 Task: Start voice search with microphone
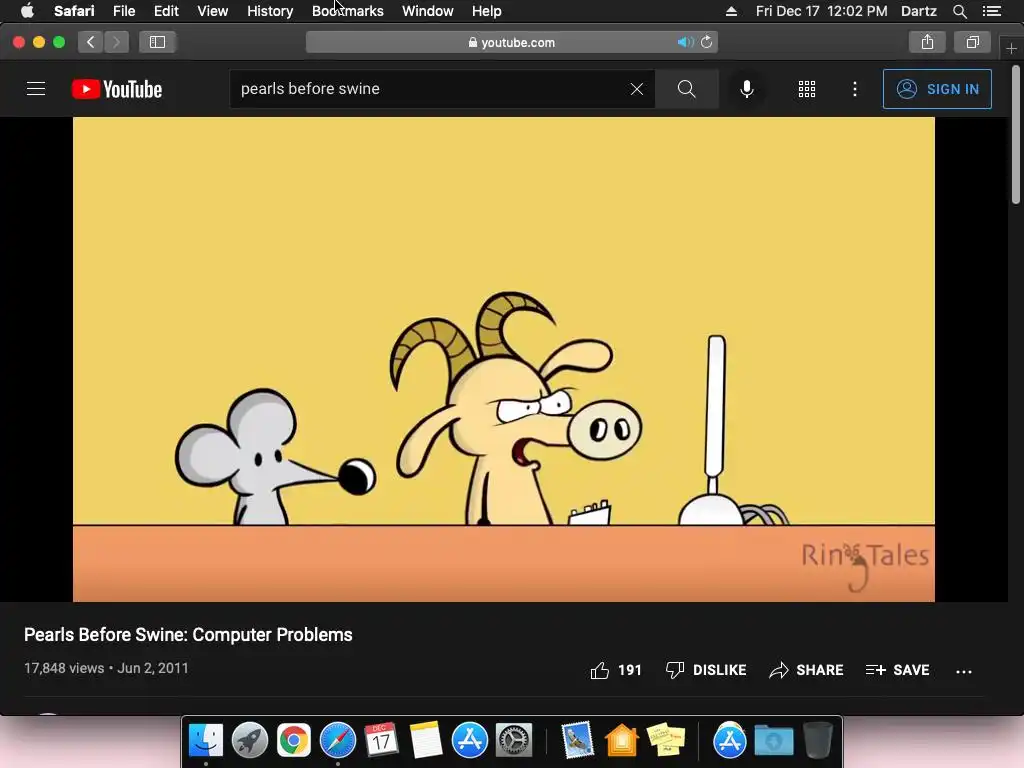pos(746,89)
